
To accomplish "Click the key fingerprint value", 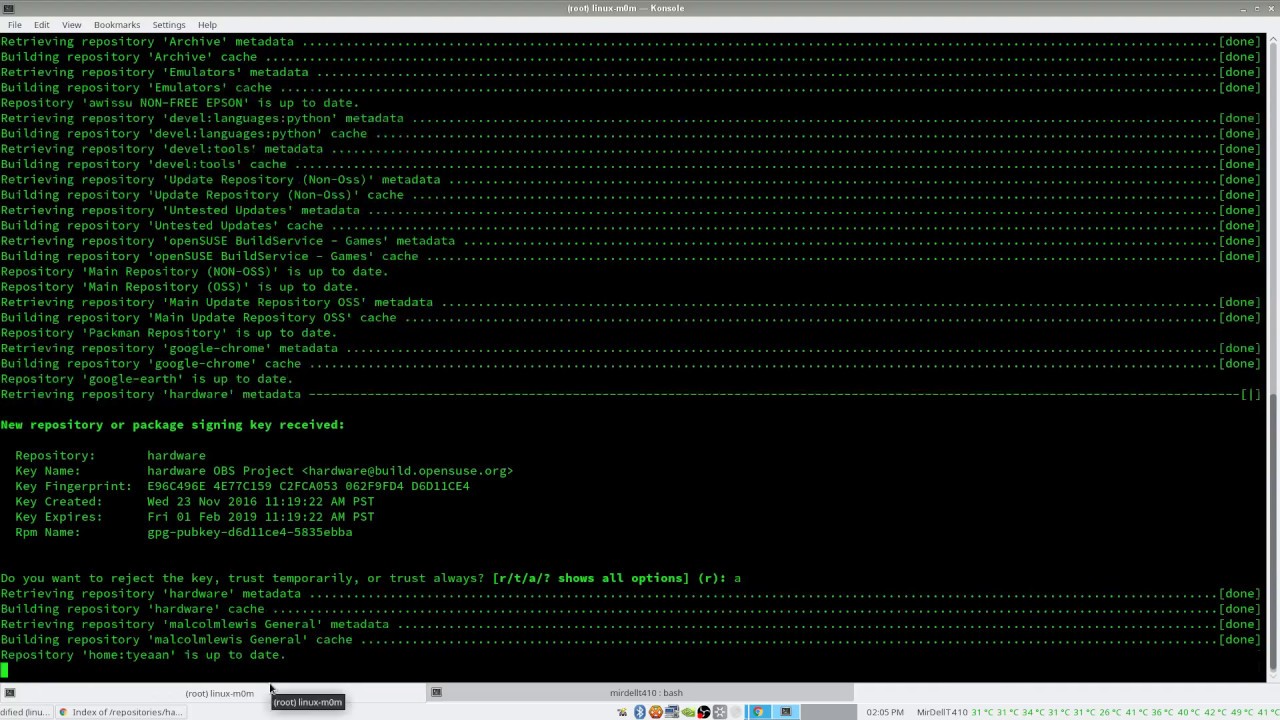I will click(x=308, y=486).
